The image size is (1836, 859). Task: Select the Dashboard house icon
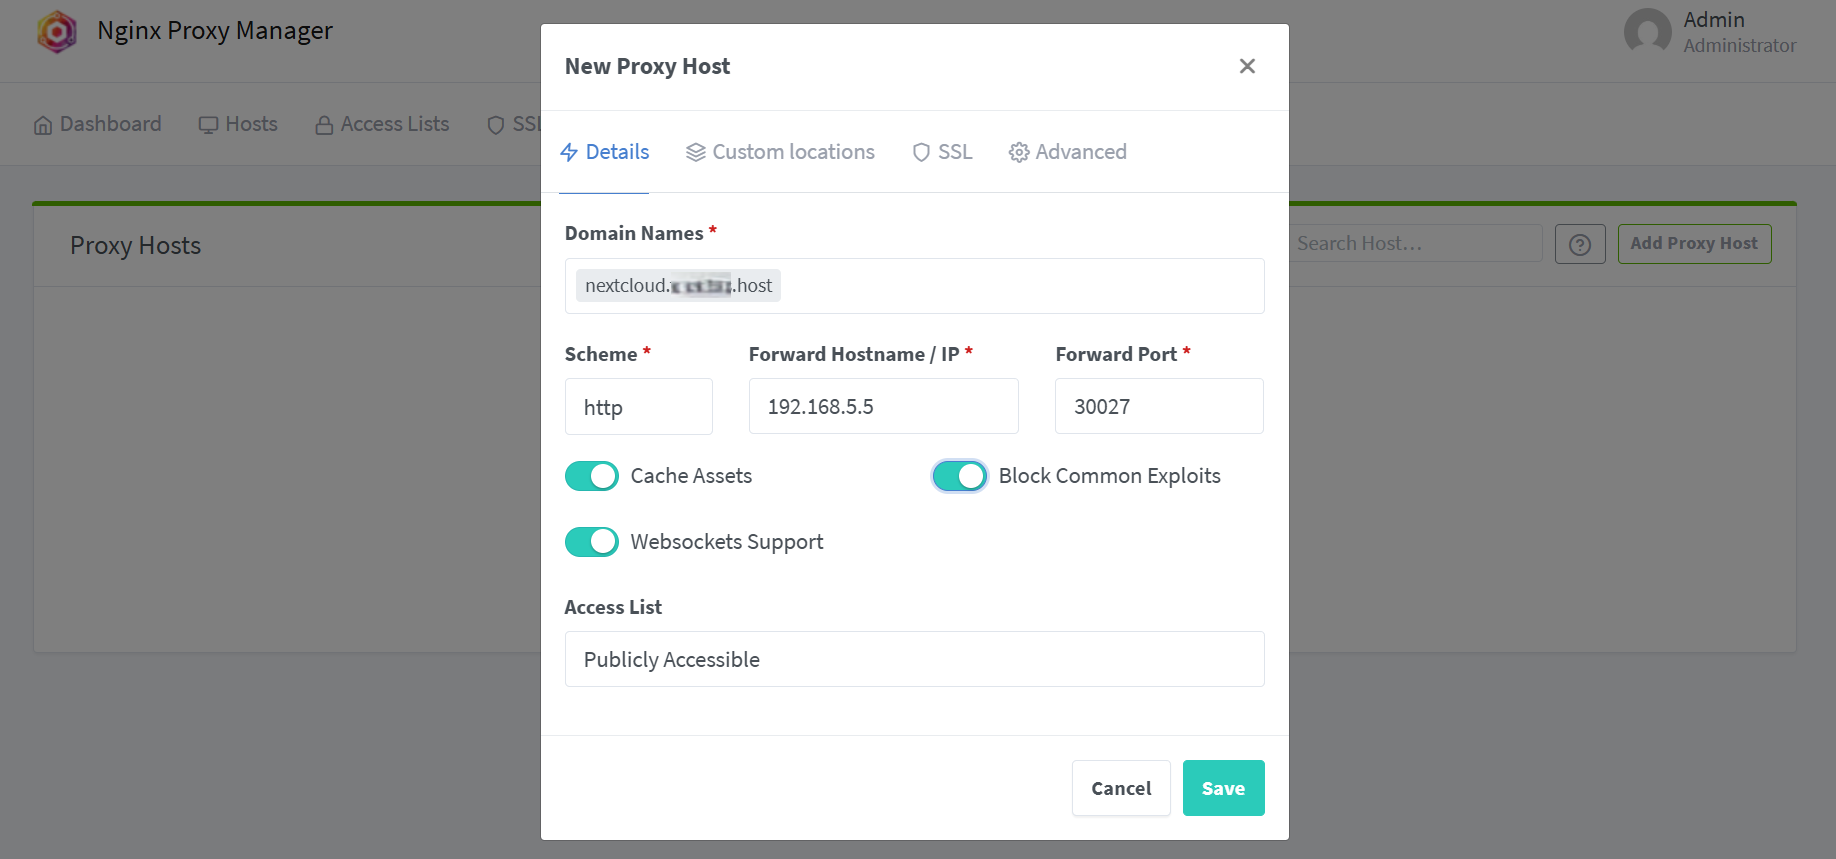42,123
